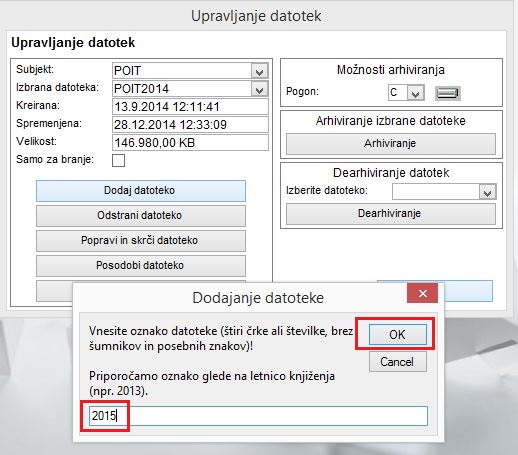
Task: Click the file label input containing 2015
Action: (258, 416)
